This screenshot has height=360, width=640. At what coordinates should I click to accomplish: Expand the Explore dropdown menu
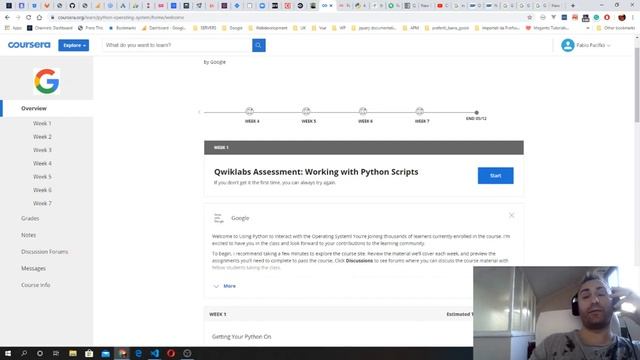[x=73, y=45]
